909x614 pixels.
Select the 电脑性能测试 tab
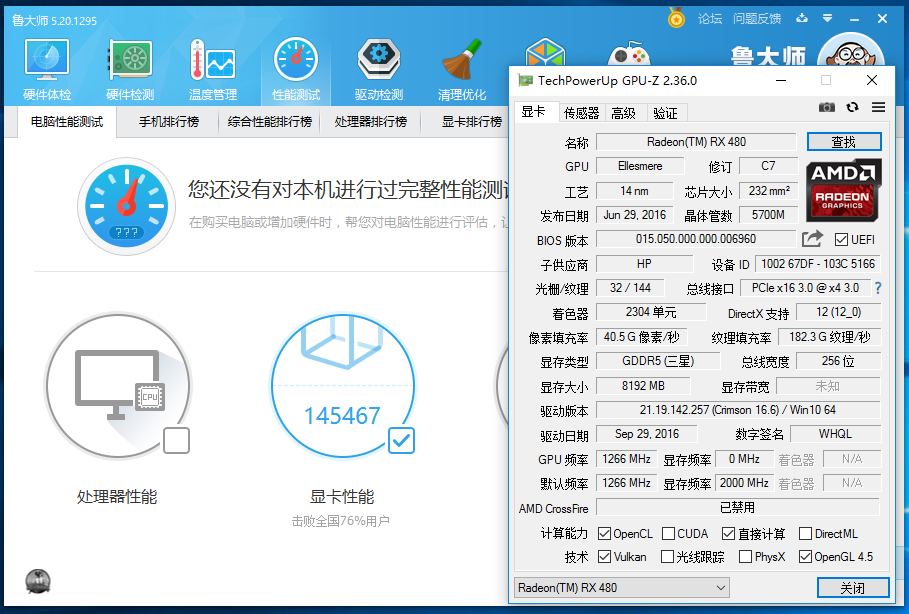[x=67, y=122]
